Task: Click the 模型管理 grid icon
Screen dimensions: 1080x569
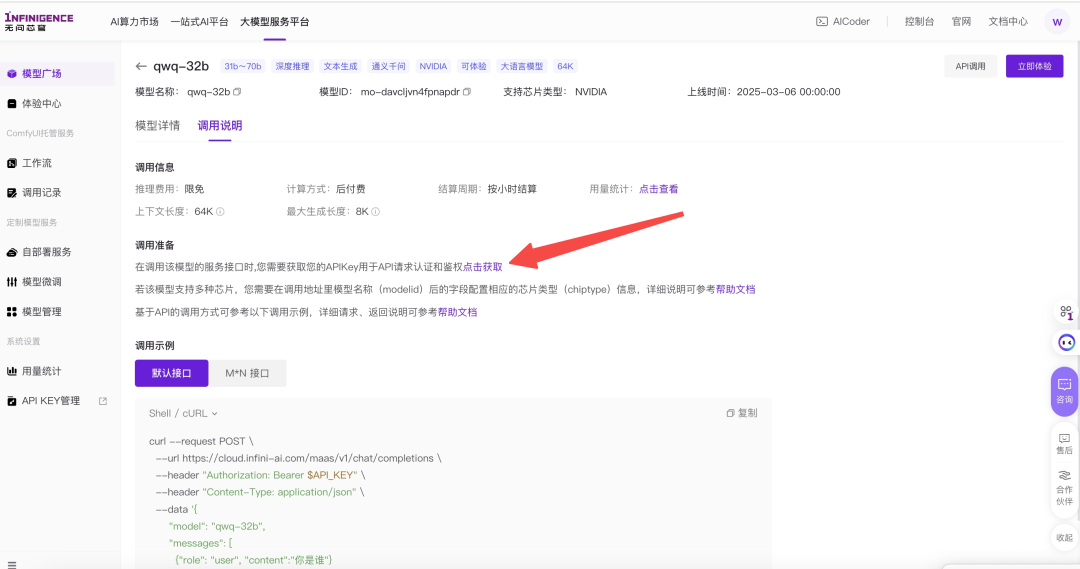Action: [12, 311]
